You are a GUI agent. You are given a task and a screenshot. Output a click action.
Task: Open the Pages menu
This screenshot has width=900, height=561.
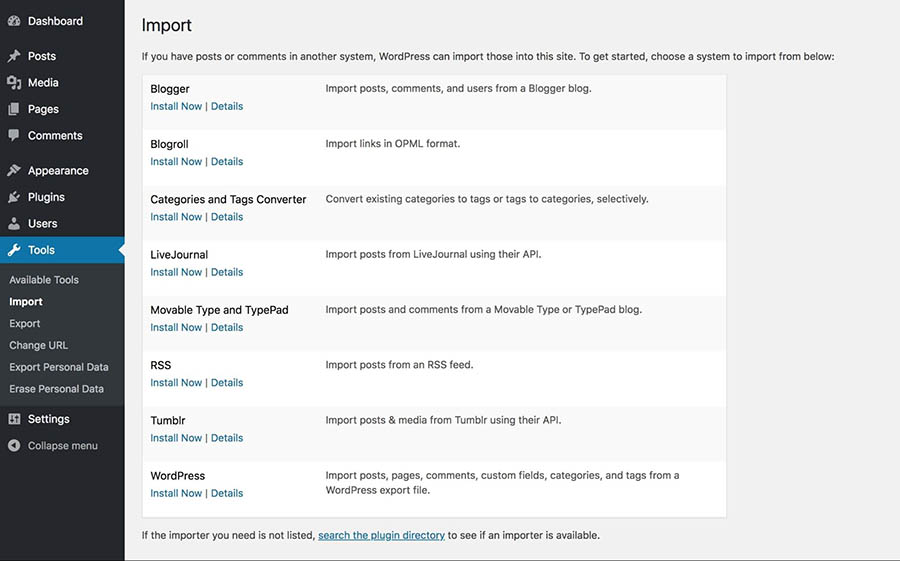point(44,109)
